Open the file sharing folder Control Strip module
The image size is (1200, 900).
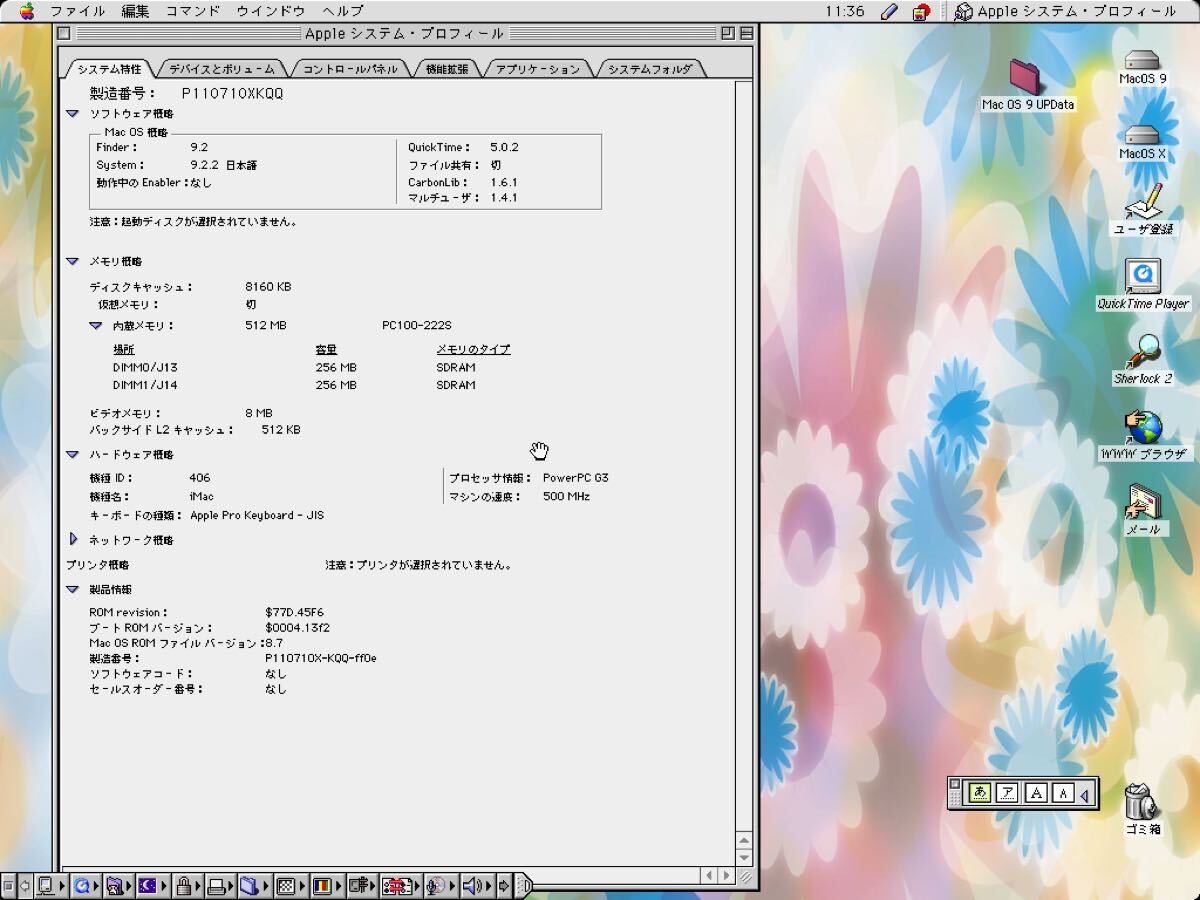click(x=118, y=885)
